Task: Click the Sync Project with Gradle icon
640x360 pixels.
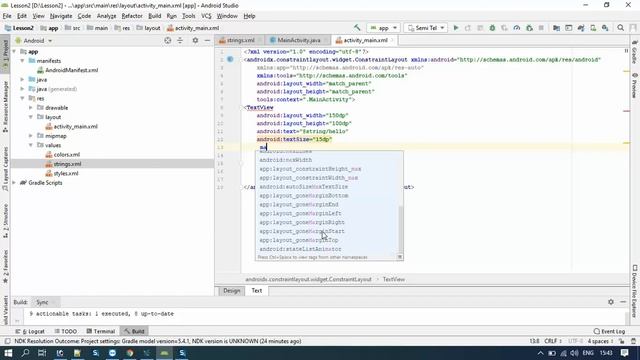Action: tap(581, 28)
